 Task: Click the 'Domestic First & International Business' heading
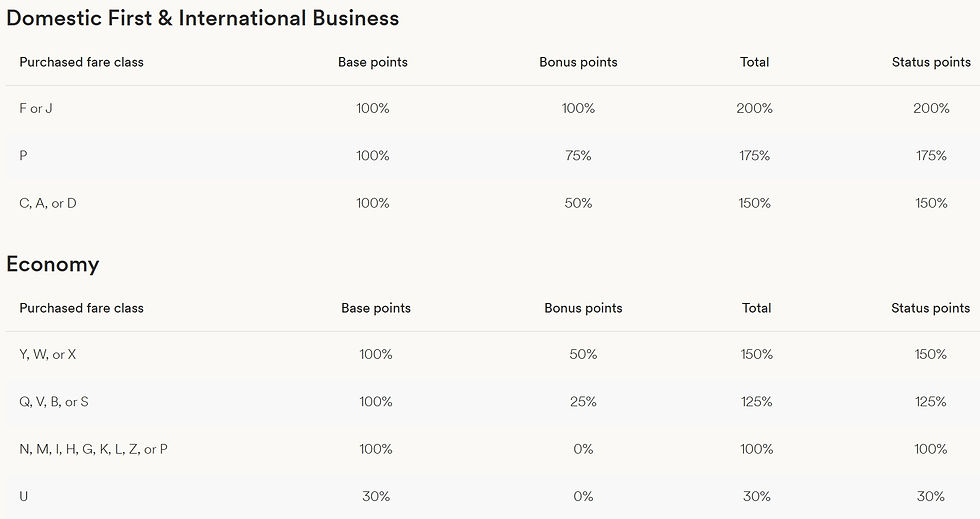203,18
